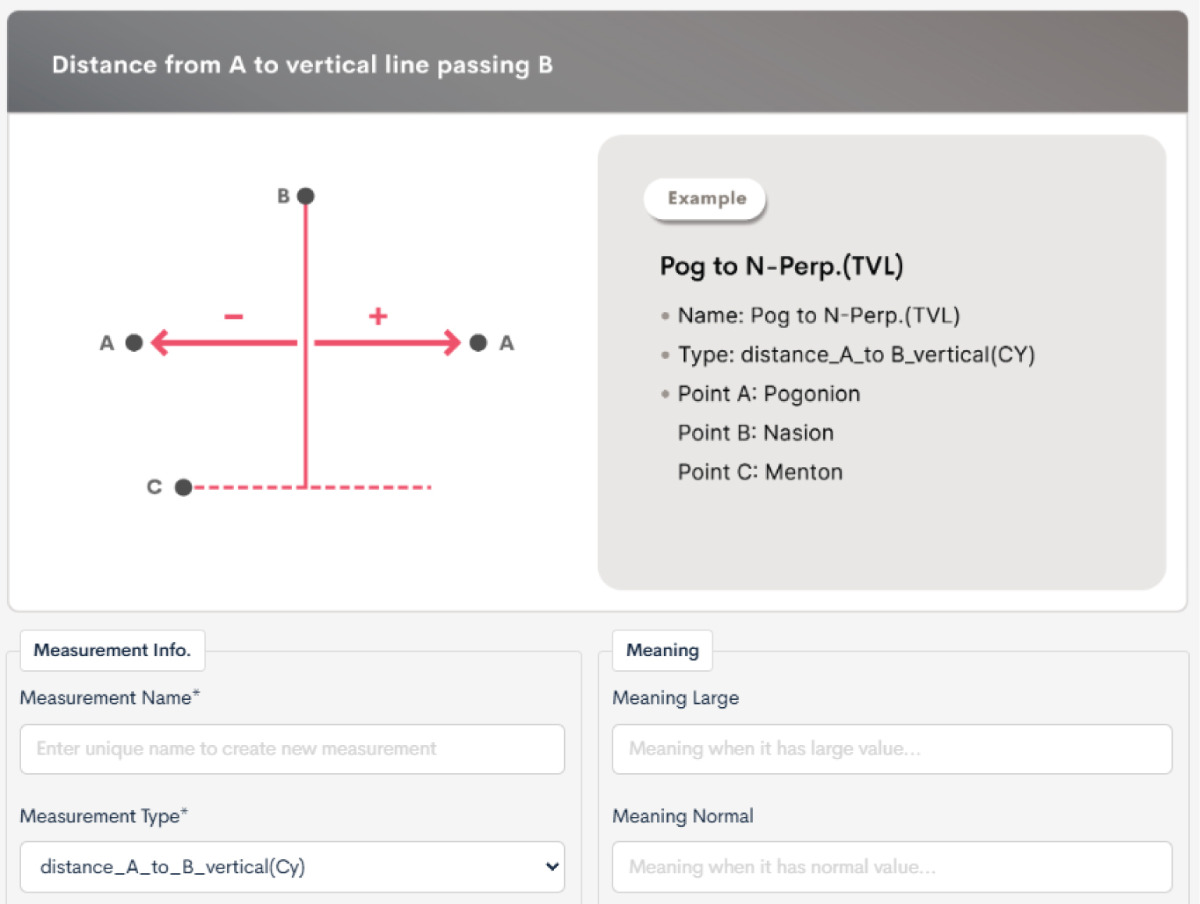Open the Measurement Type dropdown
Screen dimensions: 1200x904
point(292,867)
